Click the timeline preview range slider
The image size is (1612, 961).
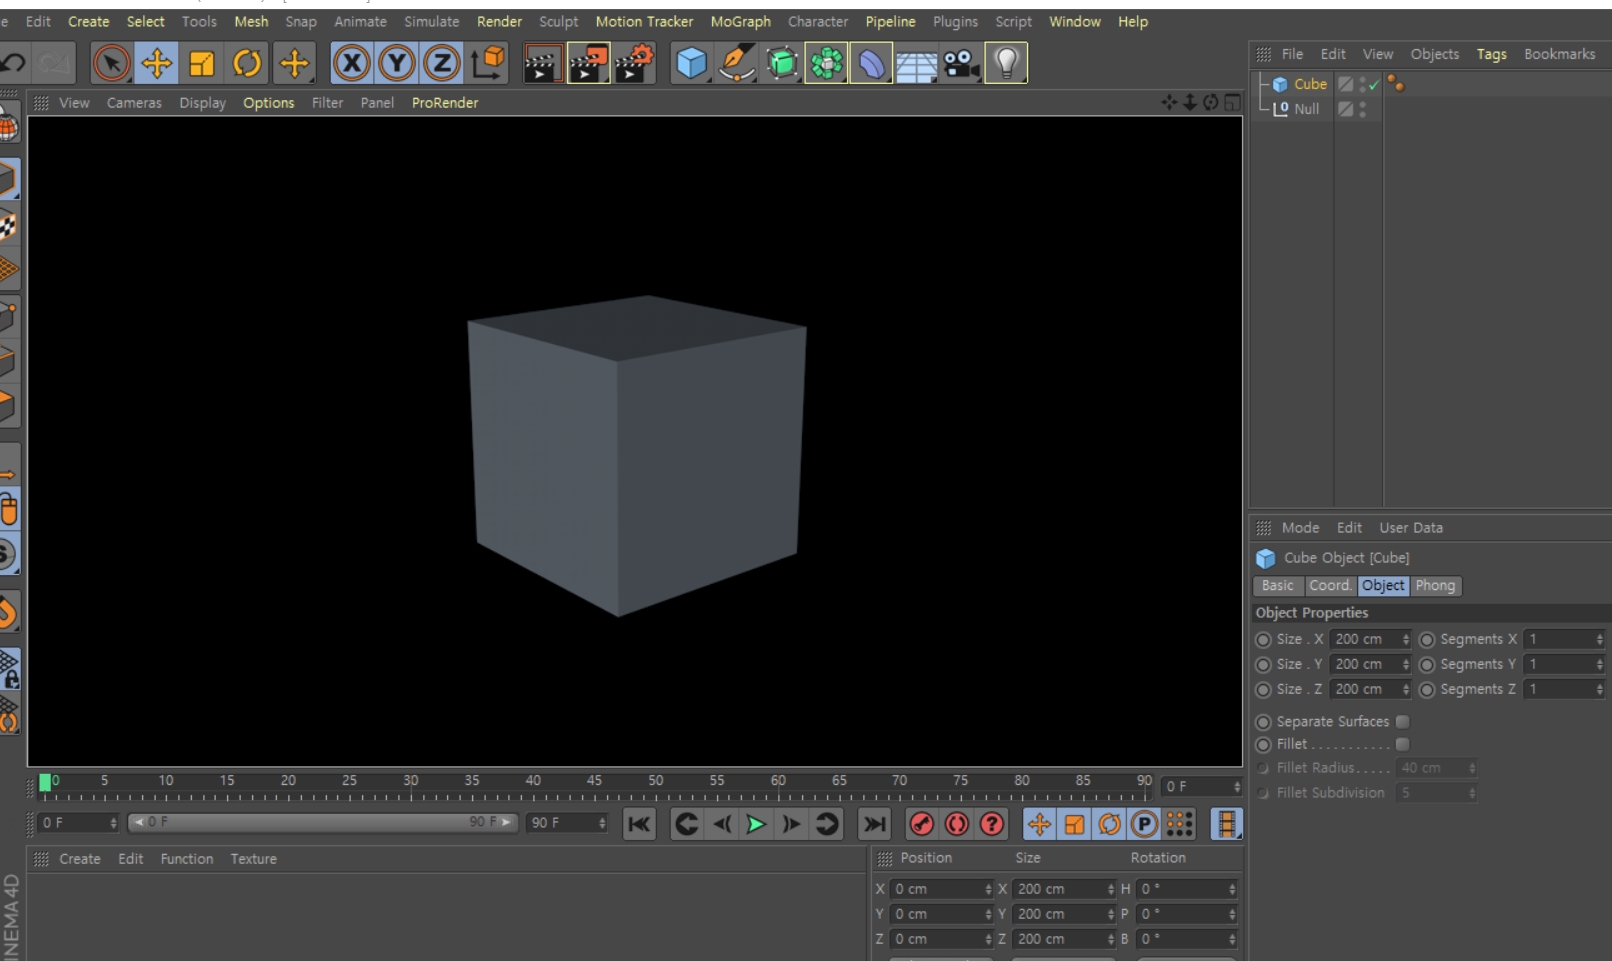[322, 822]
